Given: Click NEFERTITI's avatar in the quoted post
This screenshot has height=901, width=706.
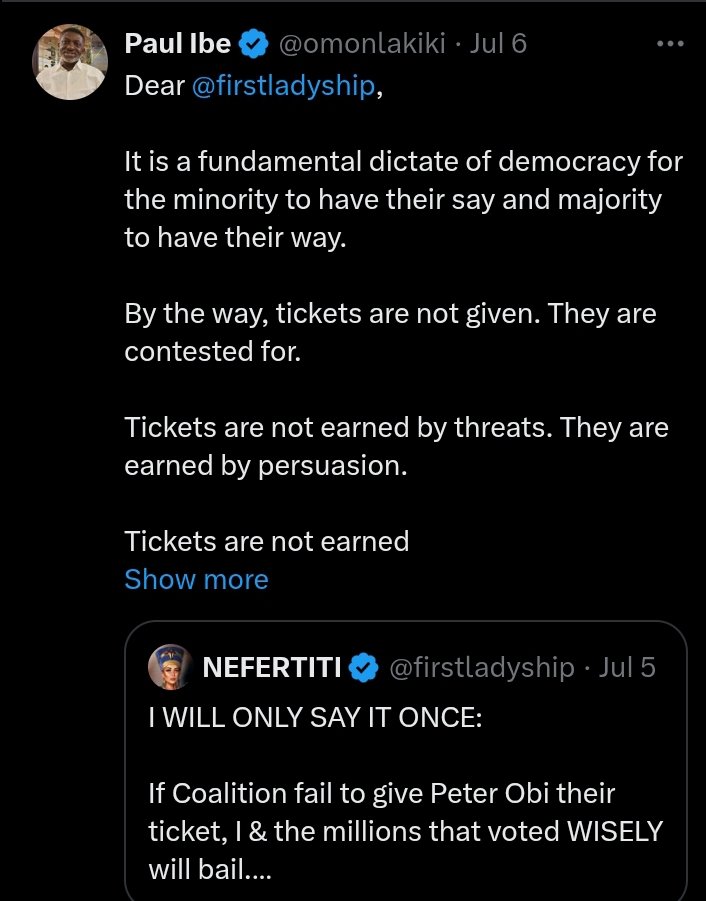Looking at the screenshot, I should coord(169,667).
